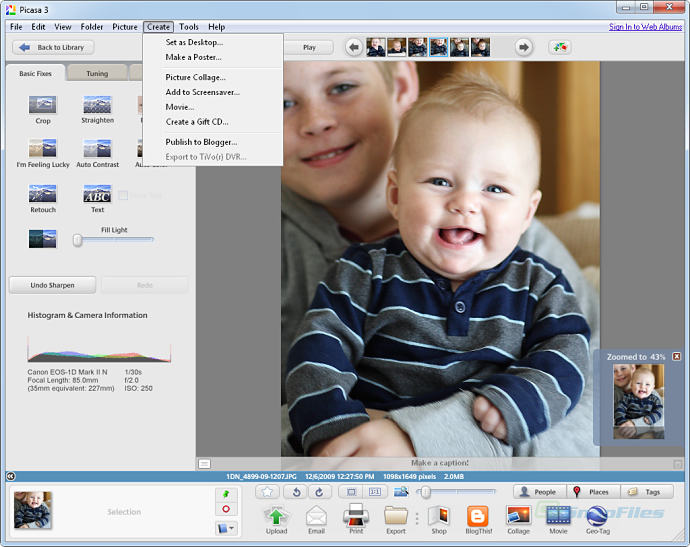The height and width of the screenshot is (547, 690).
Task: Click Undo Sharpen button
Action: click(52, 285)
